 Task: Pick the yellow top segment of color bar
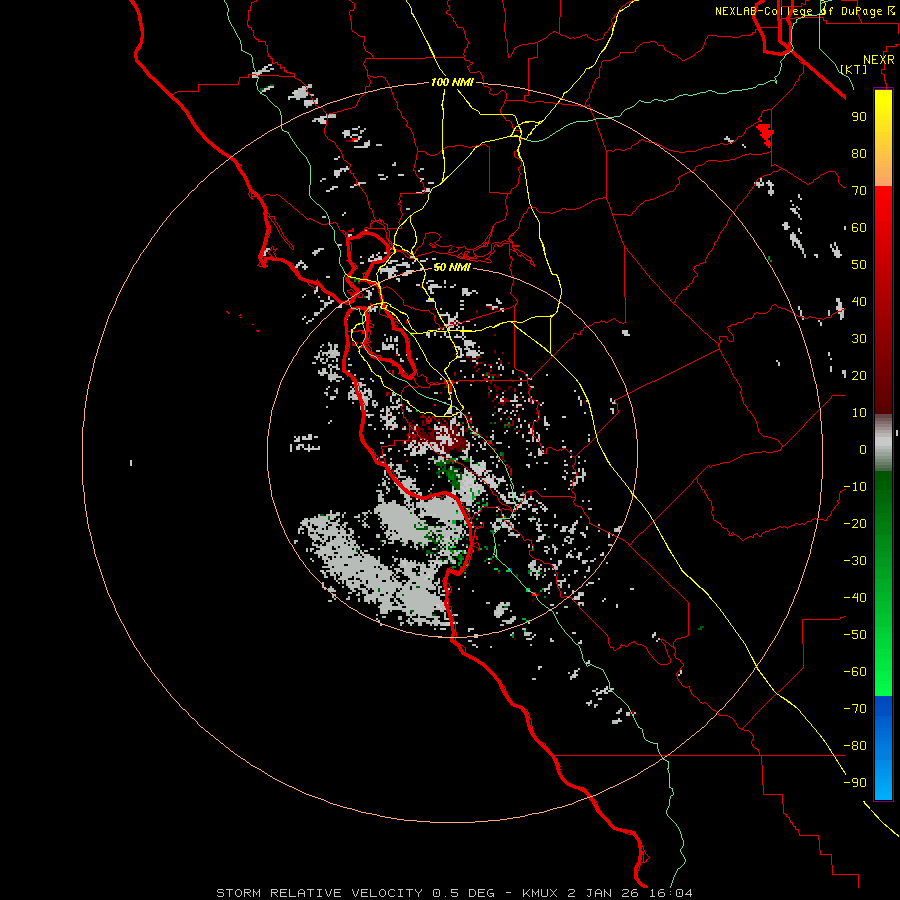click(x=883, y=138)
